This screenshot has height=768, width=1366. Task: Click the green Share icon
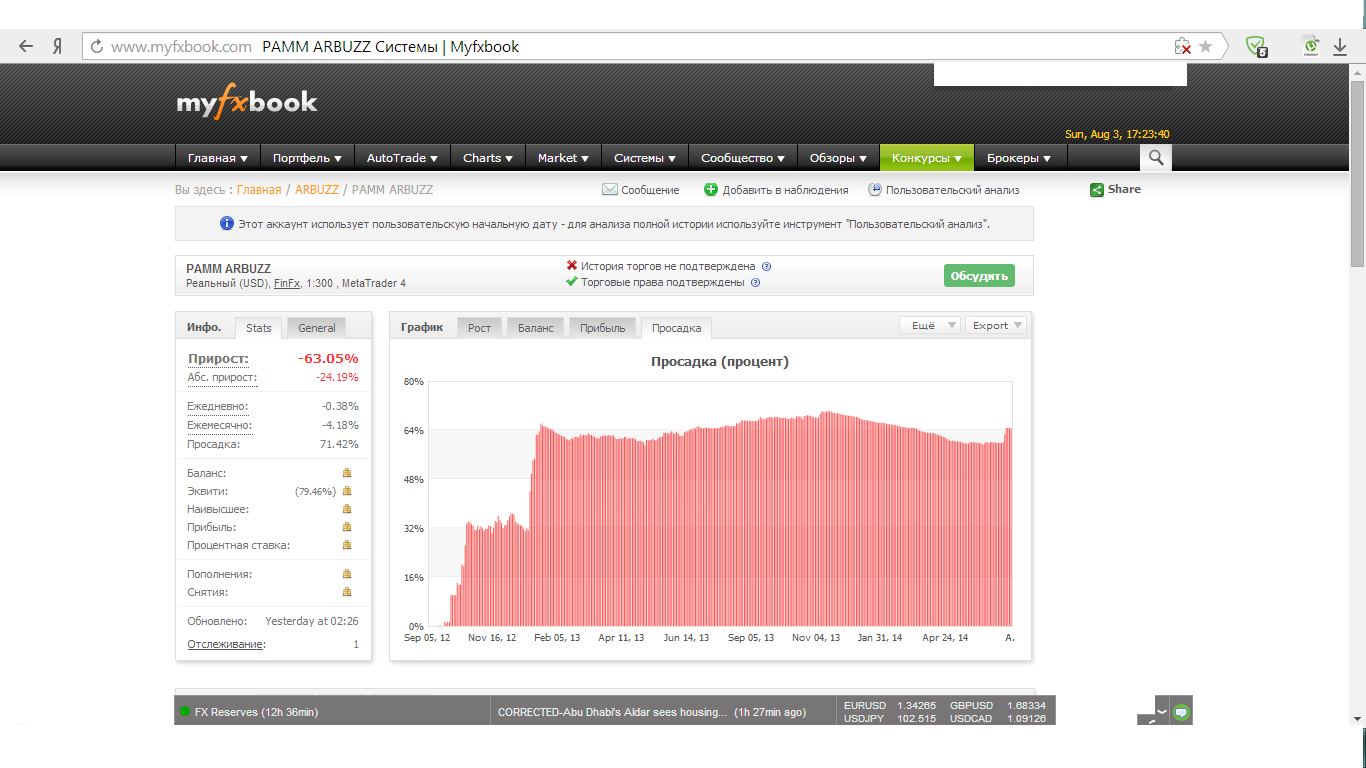(x=1097, y=190)
